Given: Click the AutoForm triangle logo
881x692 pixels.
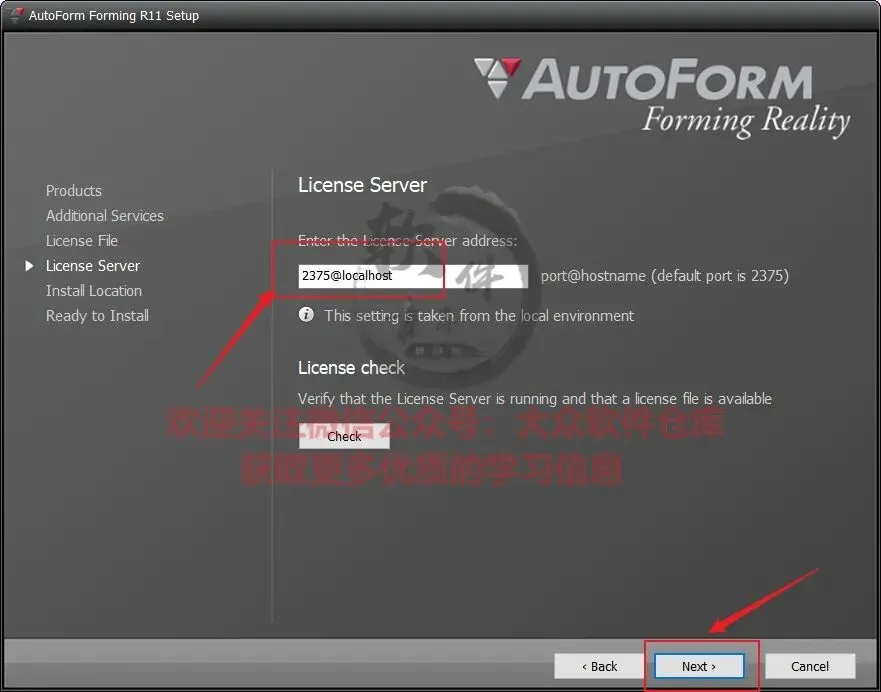Looking at the screenshot, I should (497, 78).
